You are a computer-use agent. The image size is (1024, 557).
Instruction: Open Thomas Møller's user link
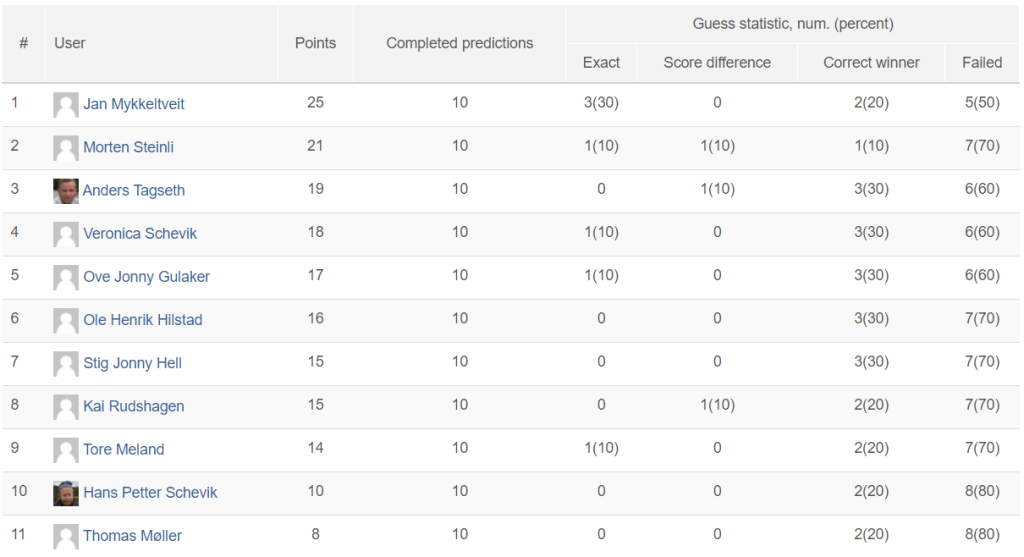pyautogui.click(x=133, y=535)
